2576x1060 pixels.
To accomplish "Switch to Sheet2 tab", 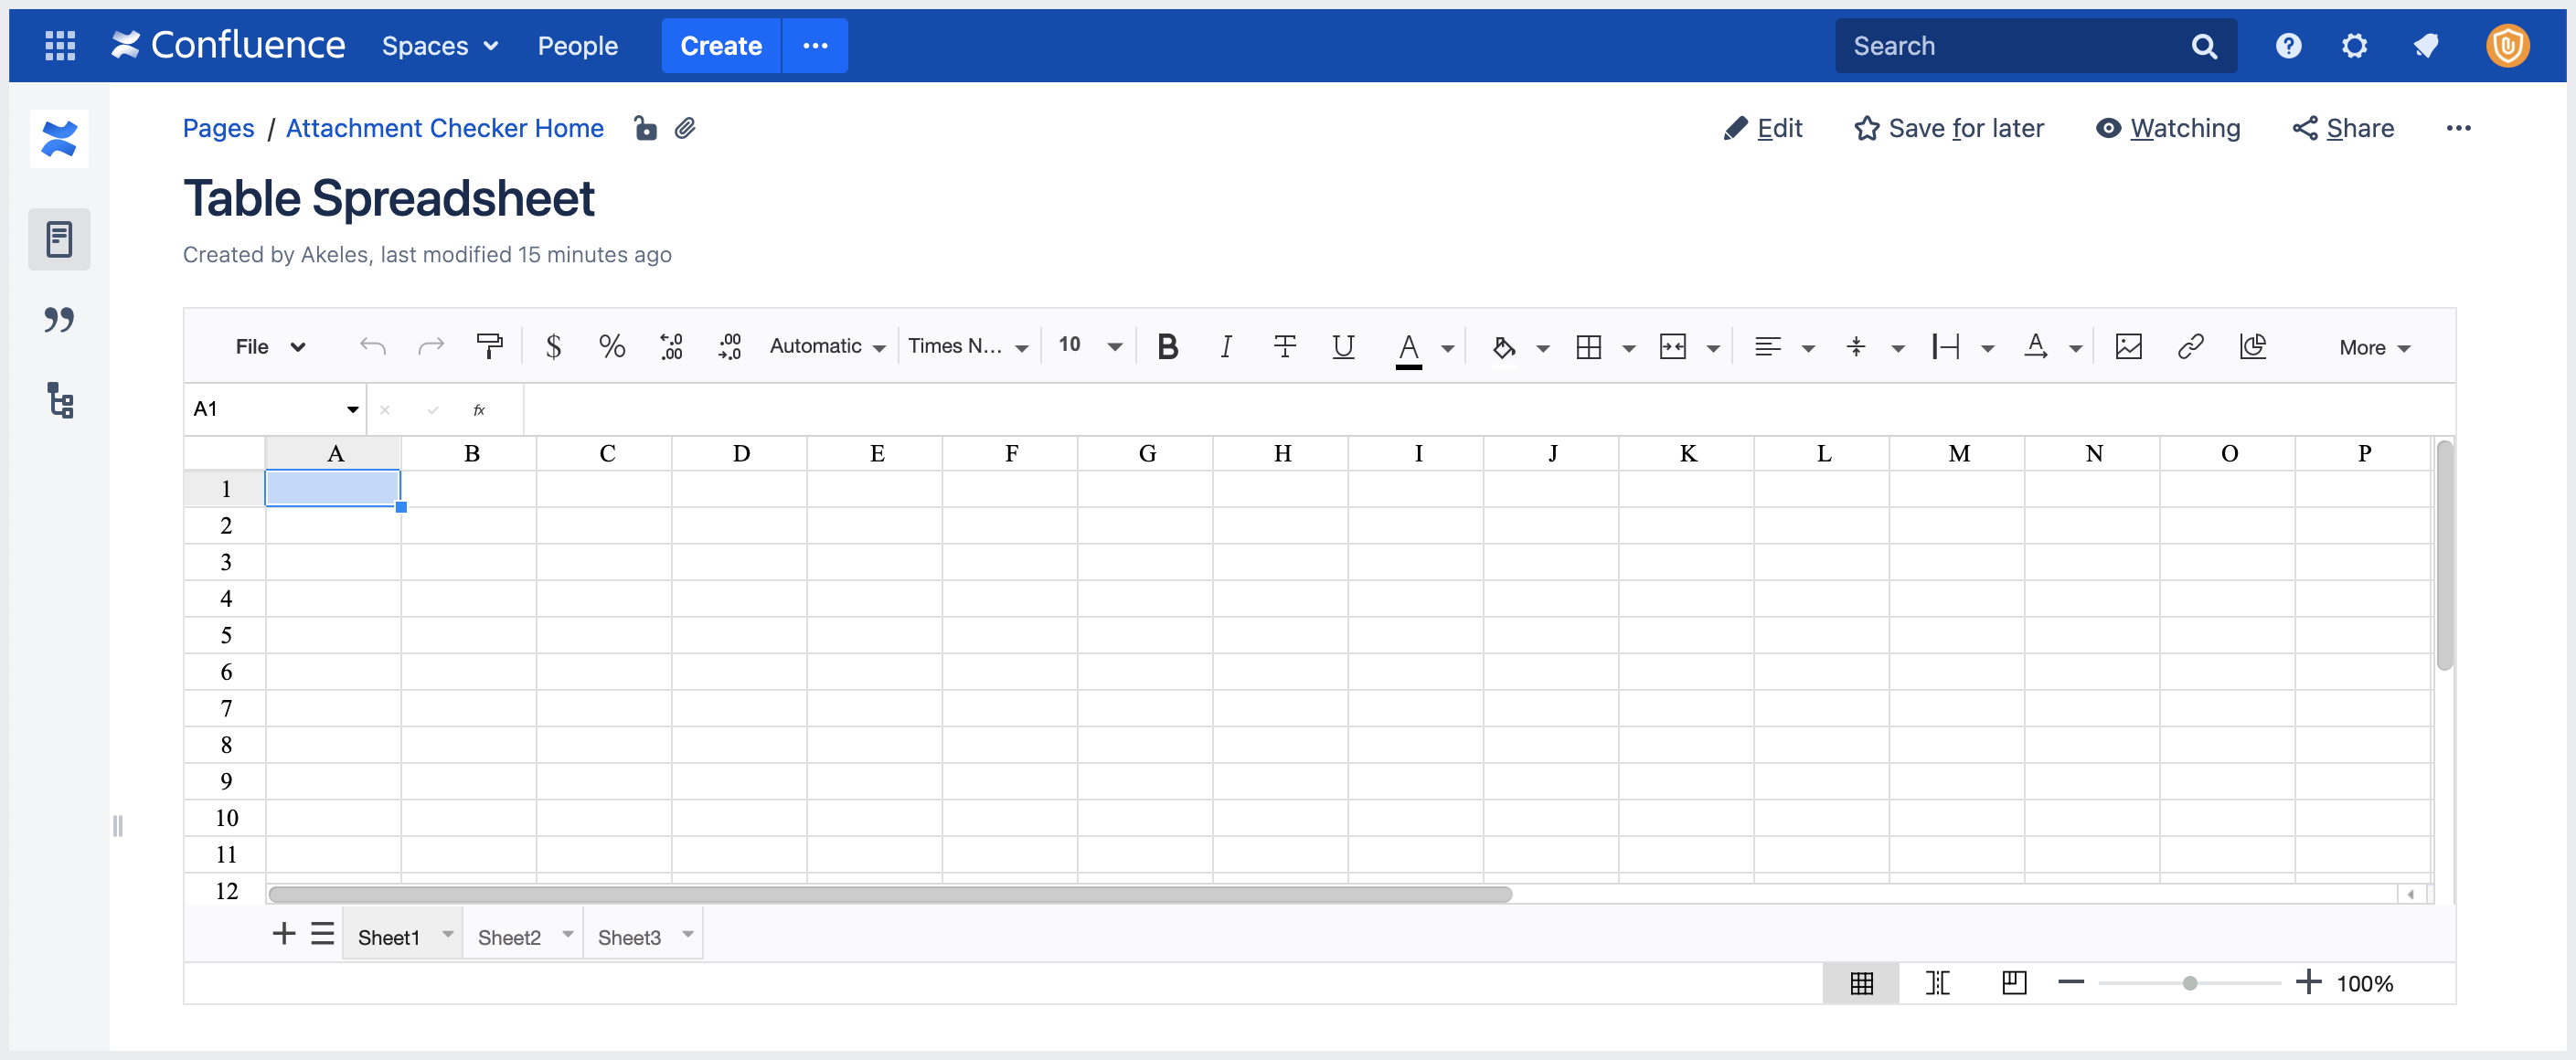I will (x=510, y=936).
